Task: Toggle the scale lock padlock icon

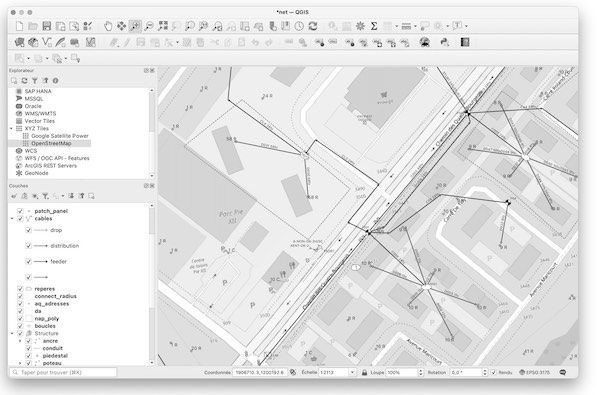Action: (x=365, y=372)
